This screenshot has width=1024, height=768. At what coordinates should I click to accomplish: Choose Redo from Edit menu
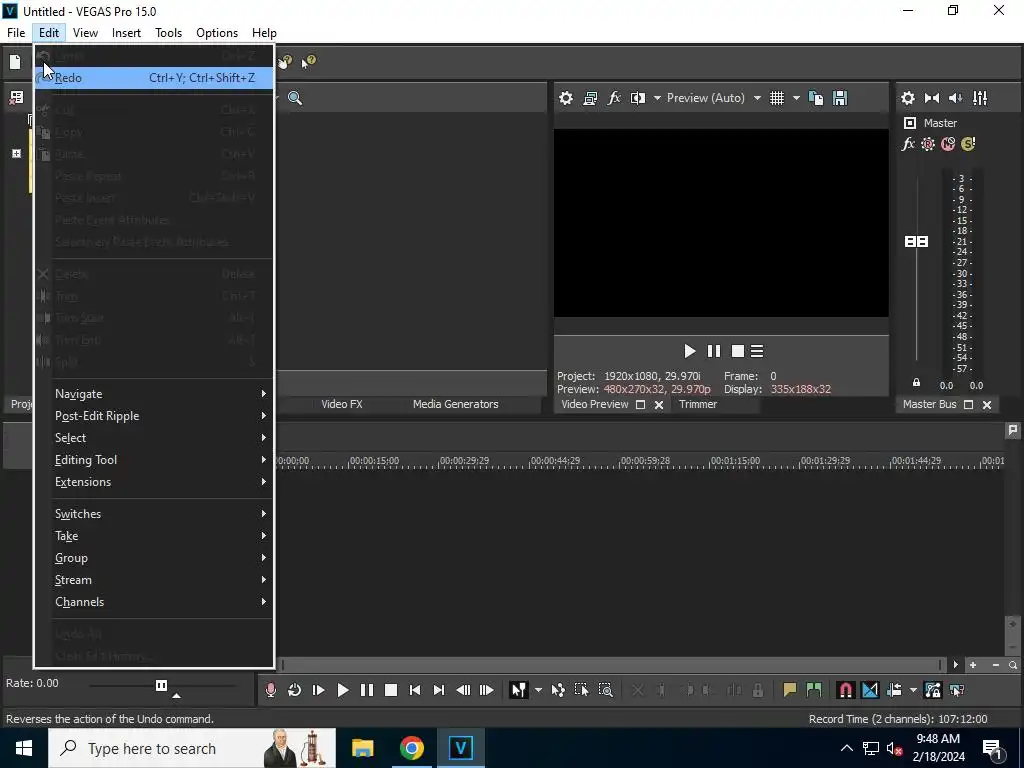point(153,78)
